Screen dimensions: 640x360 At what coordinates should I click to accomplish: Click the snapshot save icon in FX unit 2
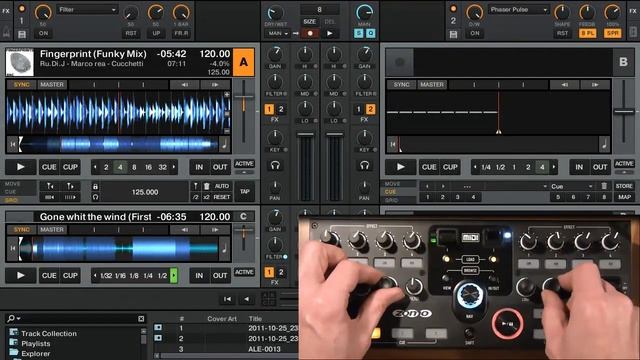[453, 34]
